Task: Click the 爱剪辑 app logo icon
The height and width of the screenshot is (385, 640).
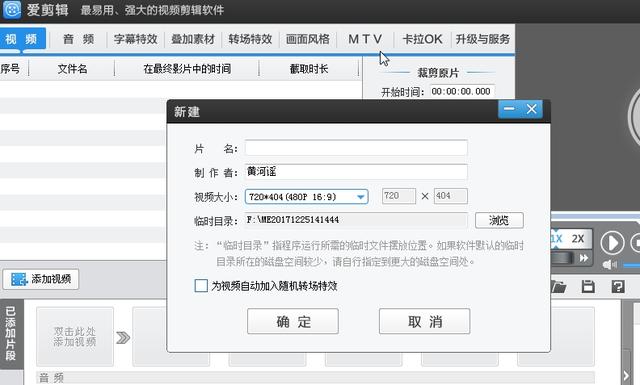Action: pos(11,9)
